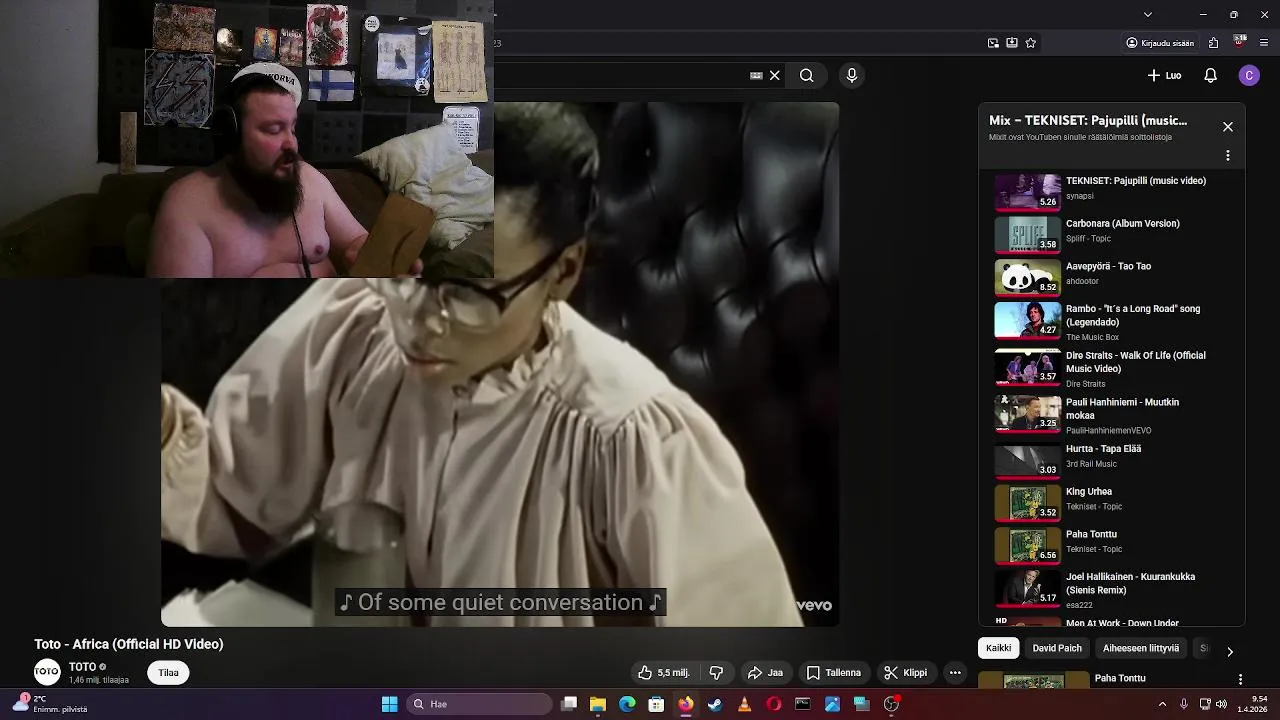The height and width of the screenshot is (720, 1280).
Task: Click the Luo create button
Action: [1164, 75]
